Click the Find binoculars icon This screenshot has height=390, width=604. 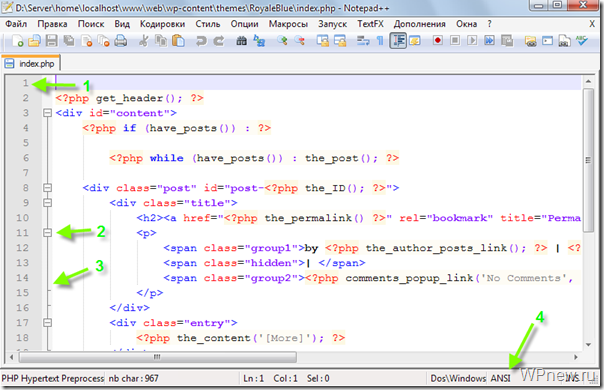tap(242, 40)
